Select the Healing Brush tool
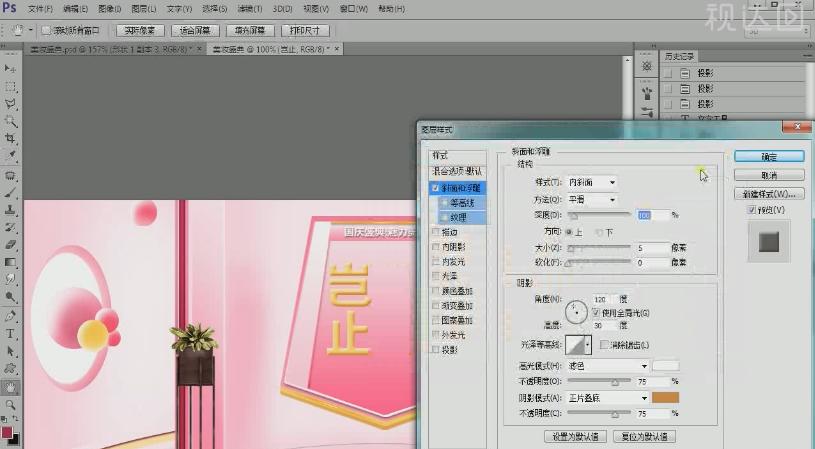The image size is (815, 449). [9, 176]
